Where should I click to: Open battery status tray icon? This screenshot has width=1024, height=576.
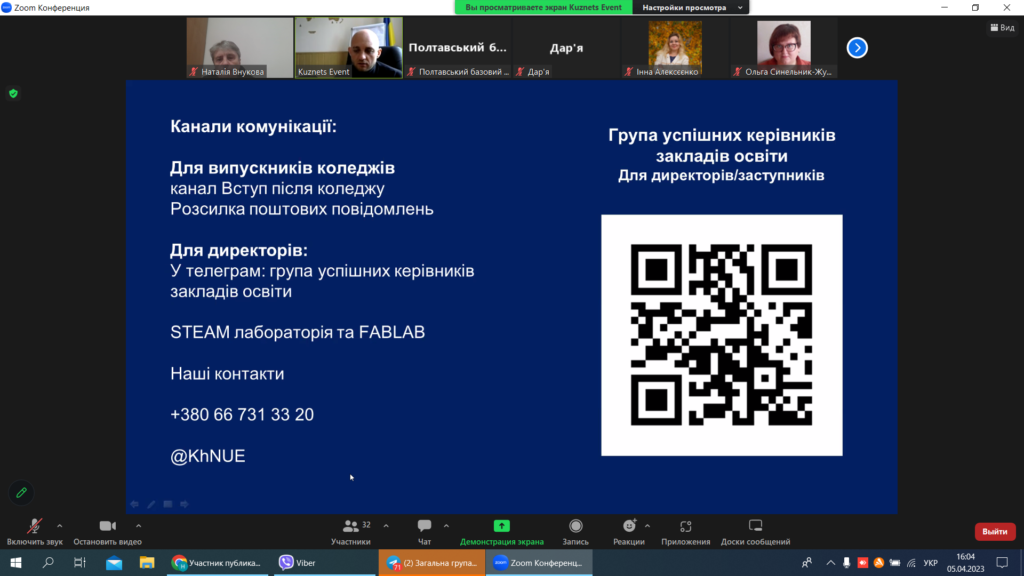895,562
